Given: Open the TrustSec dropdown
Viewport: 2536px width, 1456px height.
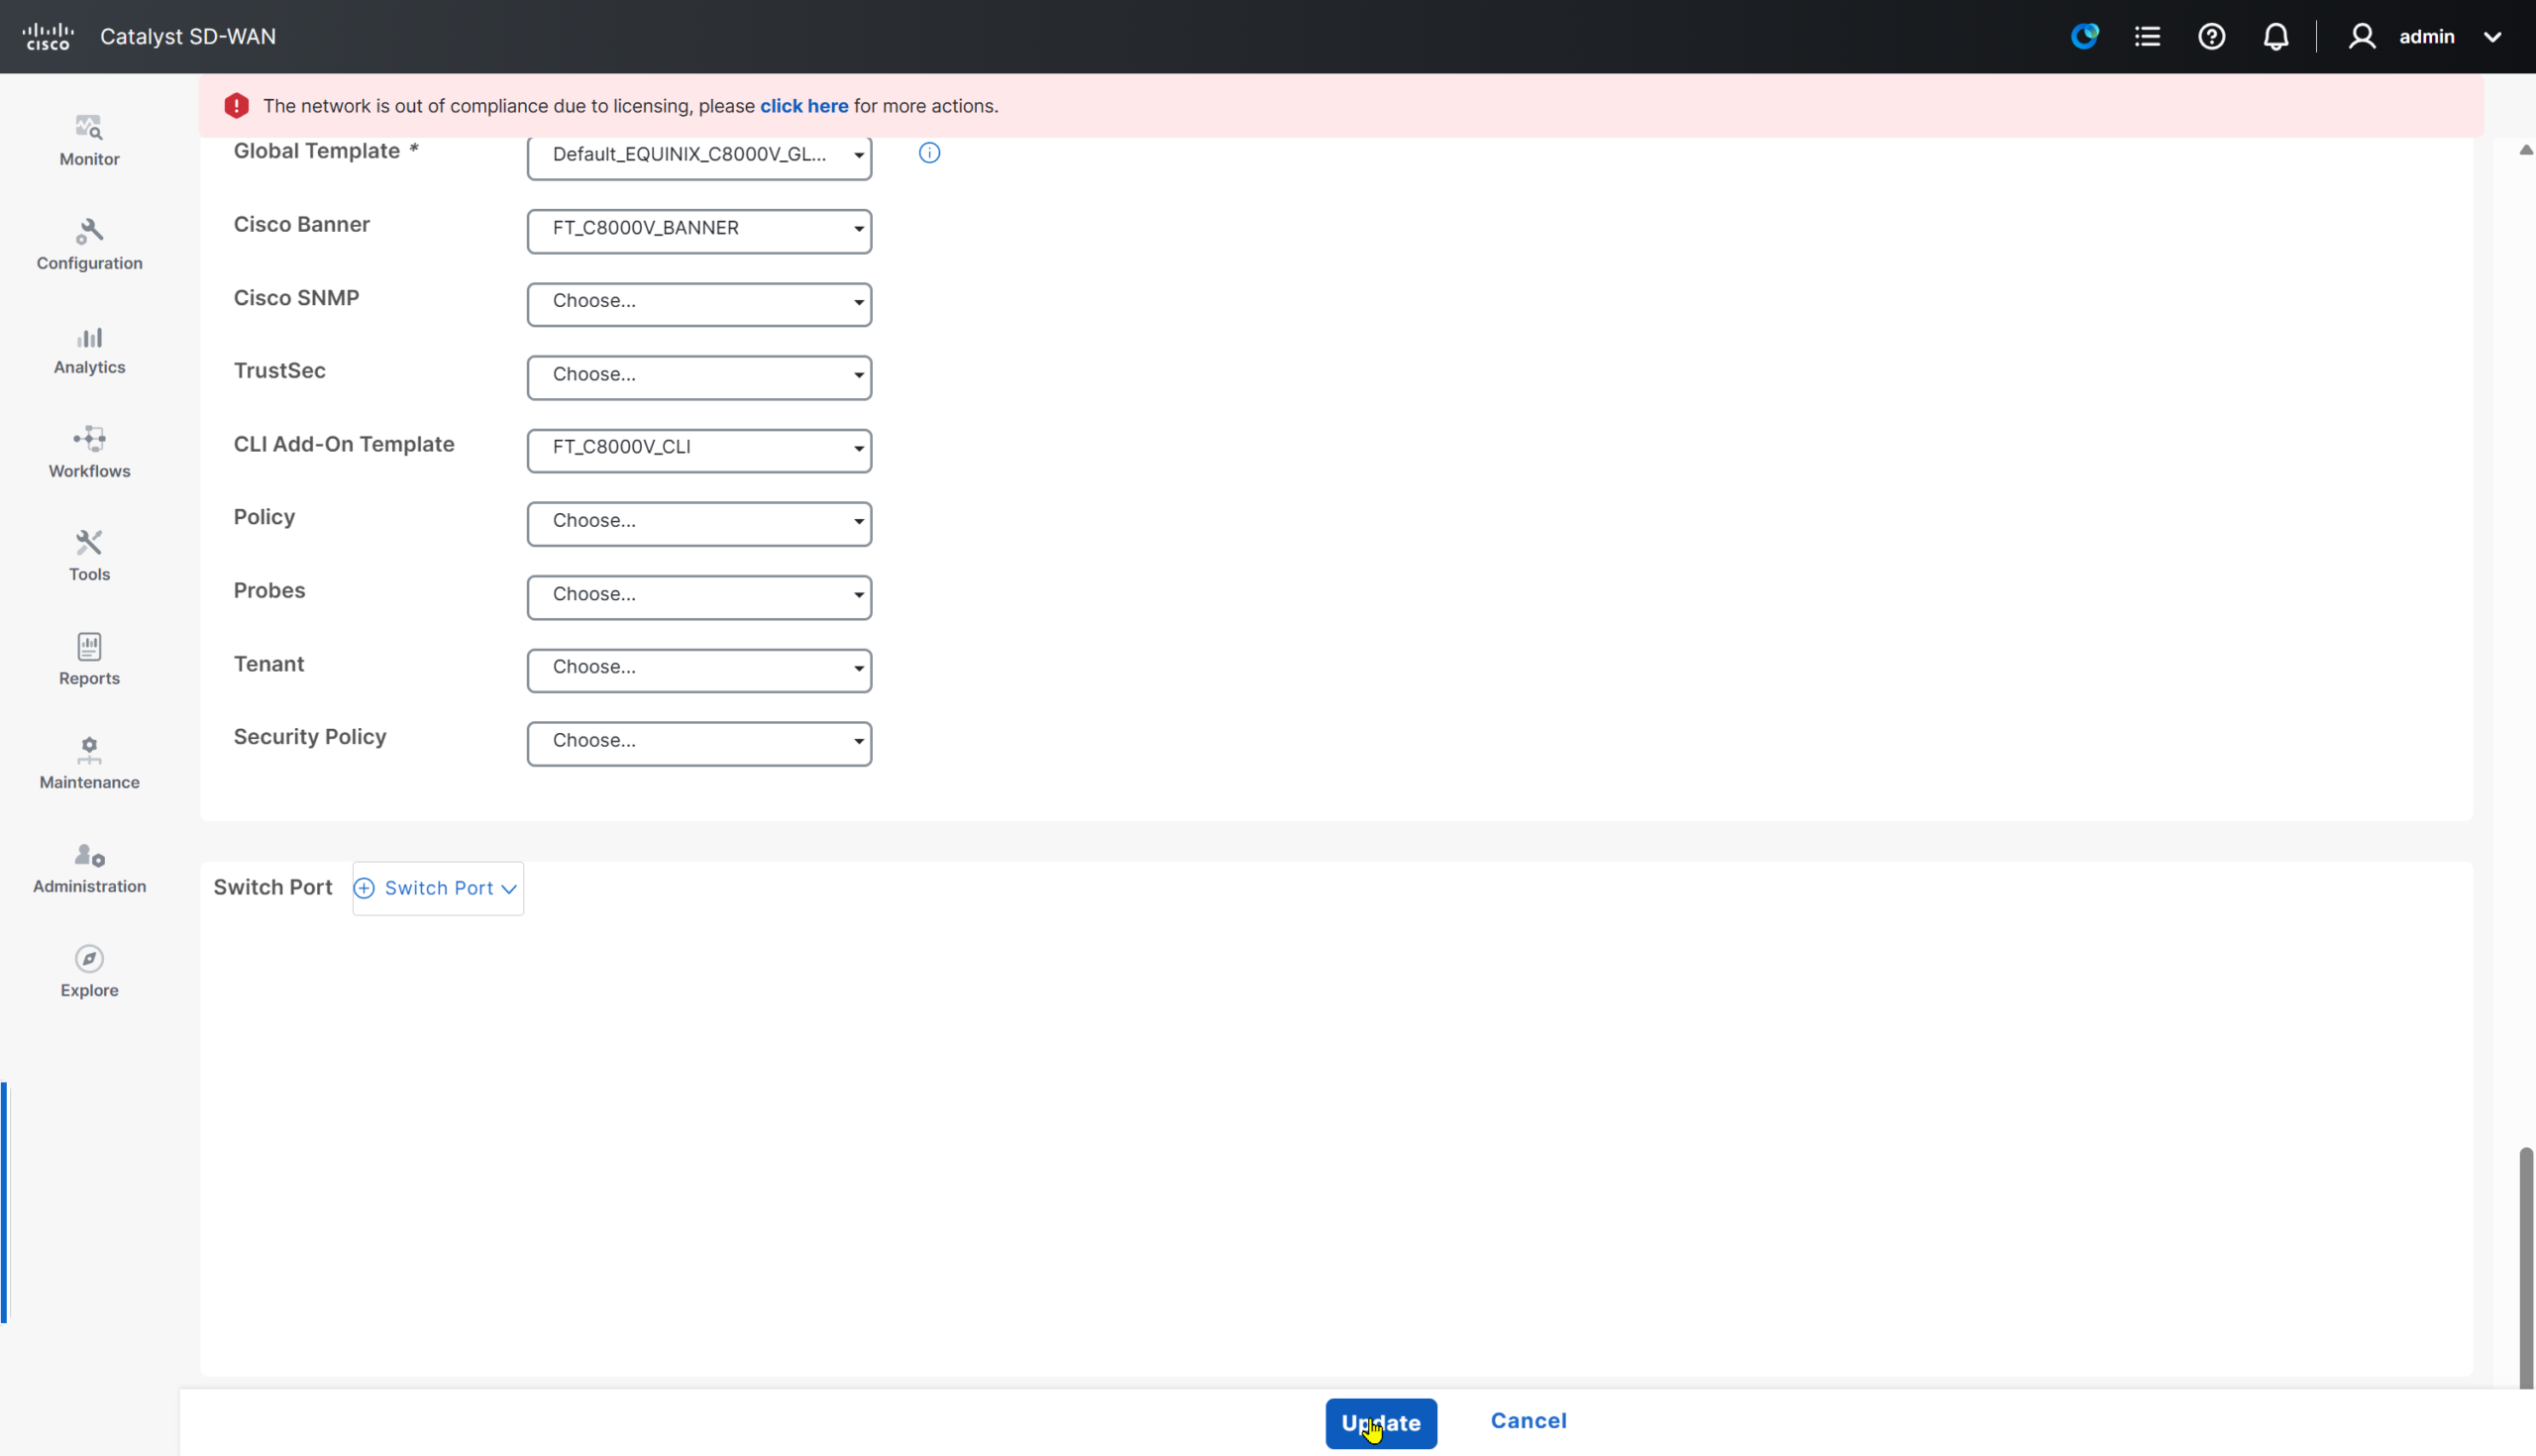Looking at the screenshot, I should [x=699, y=377].
